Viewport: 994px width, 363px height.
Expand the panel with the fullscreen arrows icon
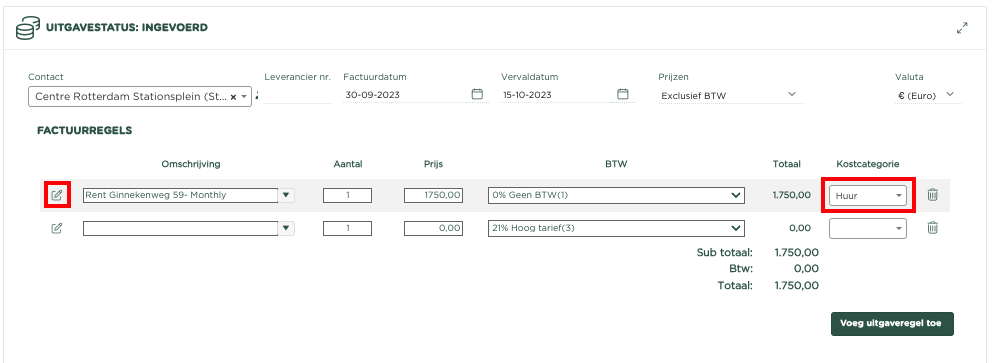(962, 29)
